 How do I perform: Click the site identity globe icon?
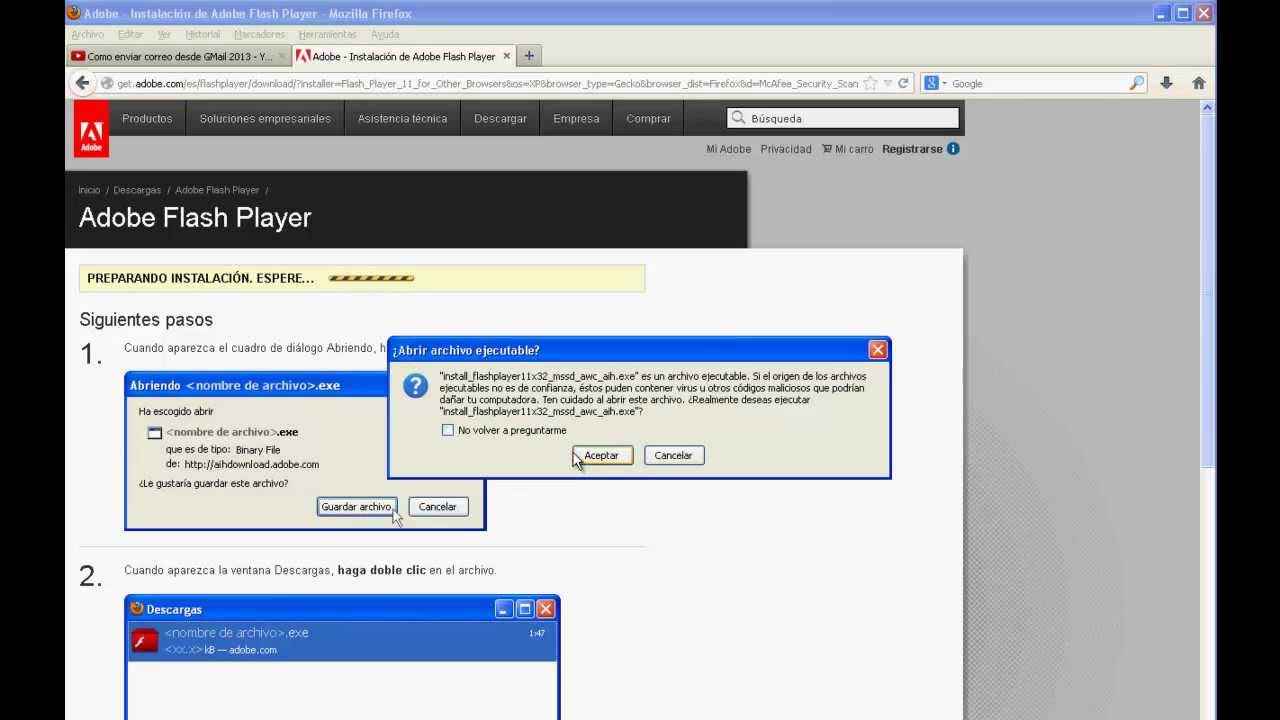pyautogui.click(x=107, y=84)
